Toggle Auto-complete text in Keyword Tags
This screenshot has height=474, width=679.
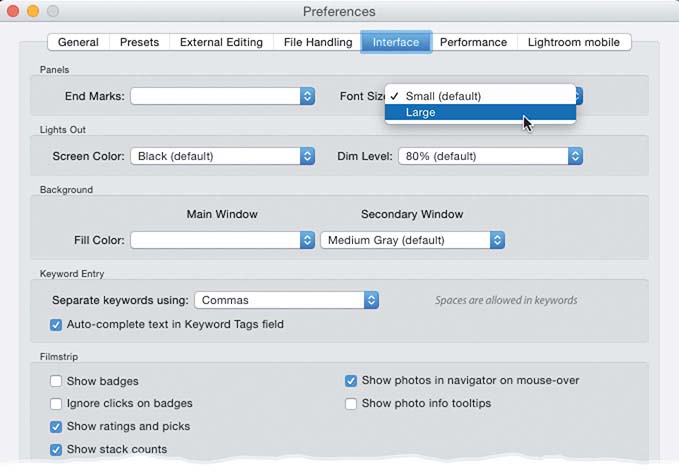[x=56, y=325]
